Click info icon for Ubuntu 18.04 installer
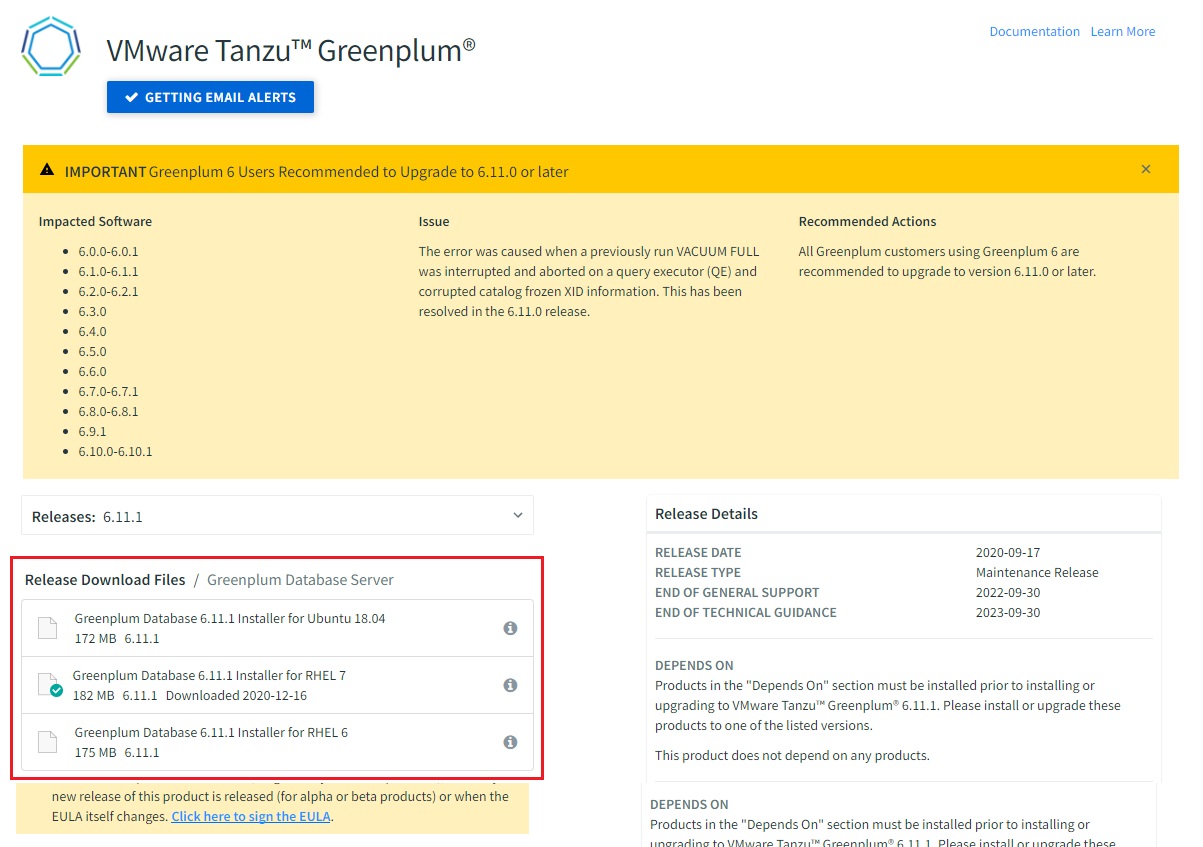This screenshot has width=1203, height=847. point(510,628)
